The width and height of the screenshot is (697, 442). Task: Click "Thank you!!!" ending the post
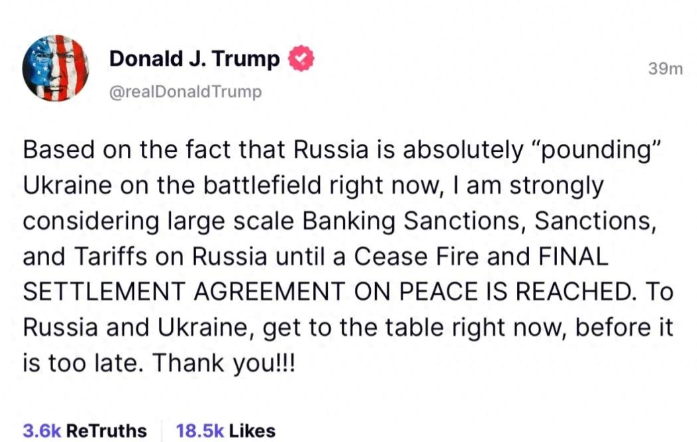point(224,363)
